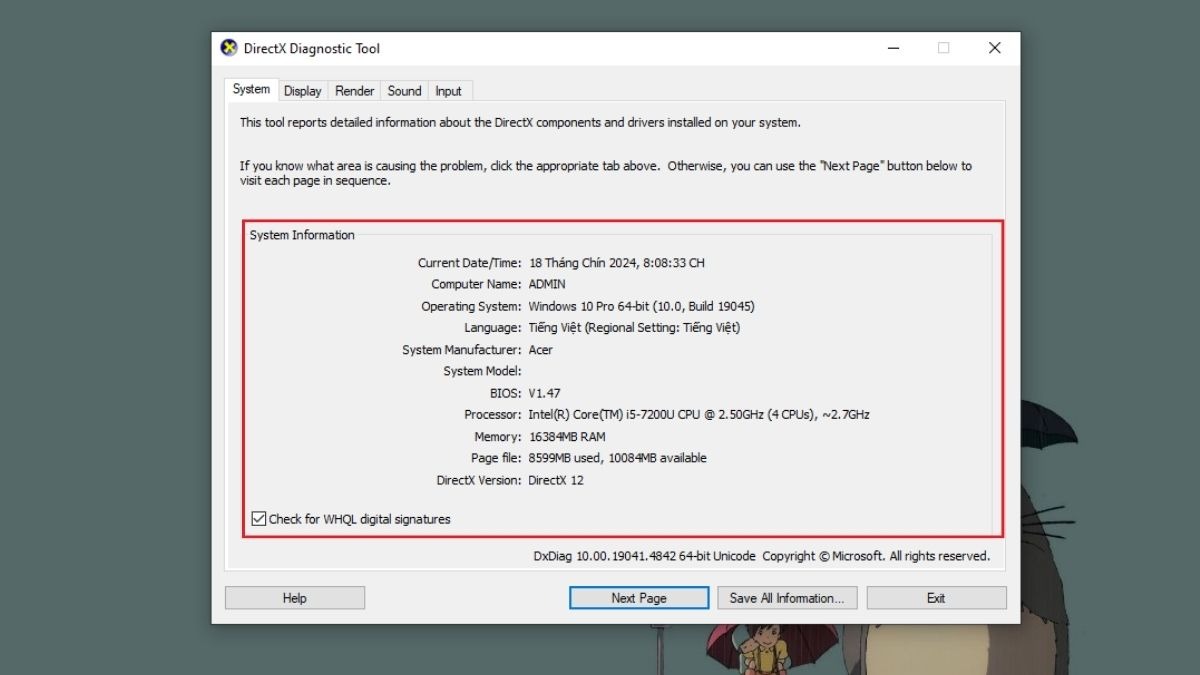This screenshot has height=675, width=1200.
Task: Click Save All Information button
Action: [787, 598]
